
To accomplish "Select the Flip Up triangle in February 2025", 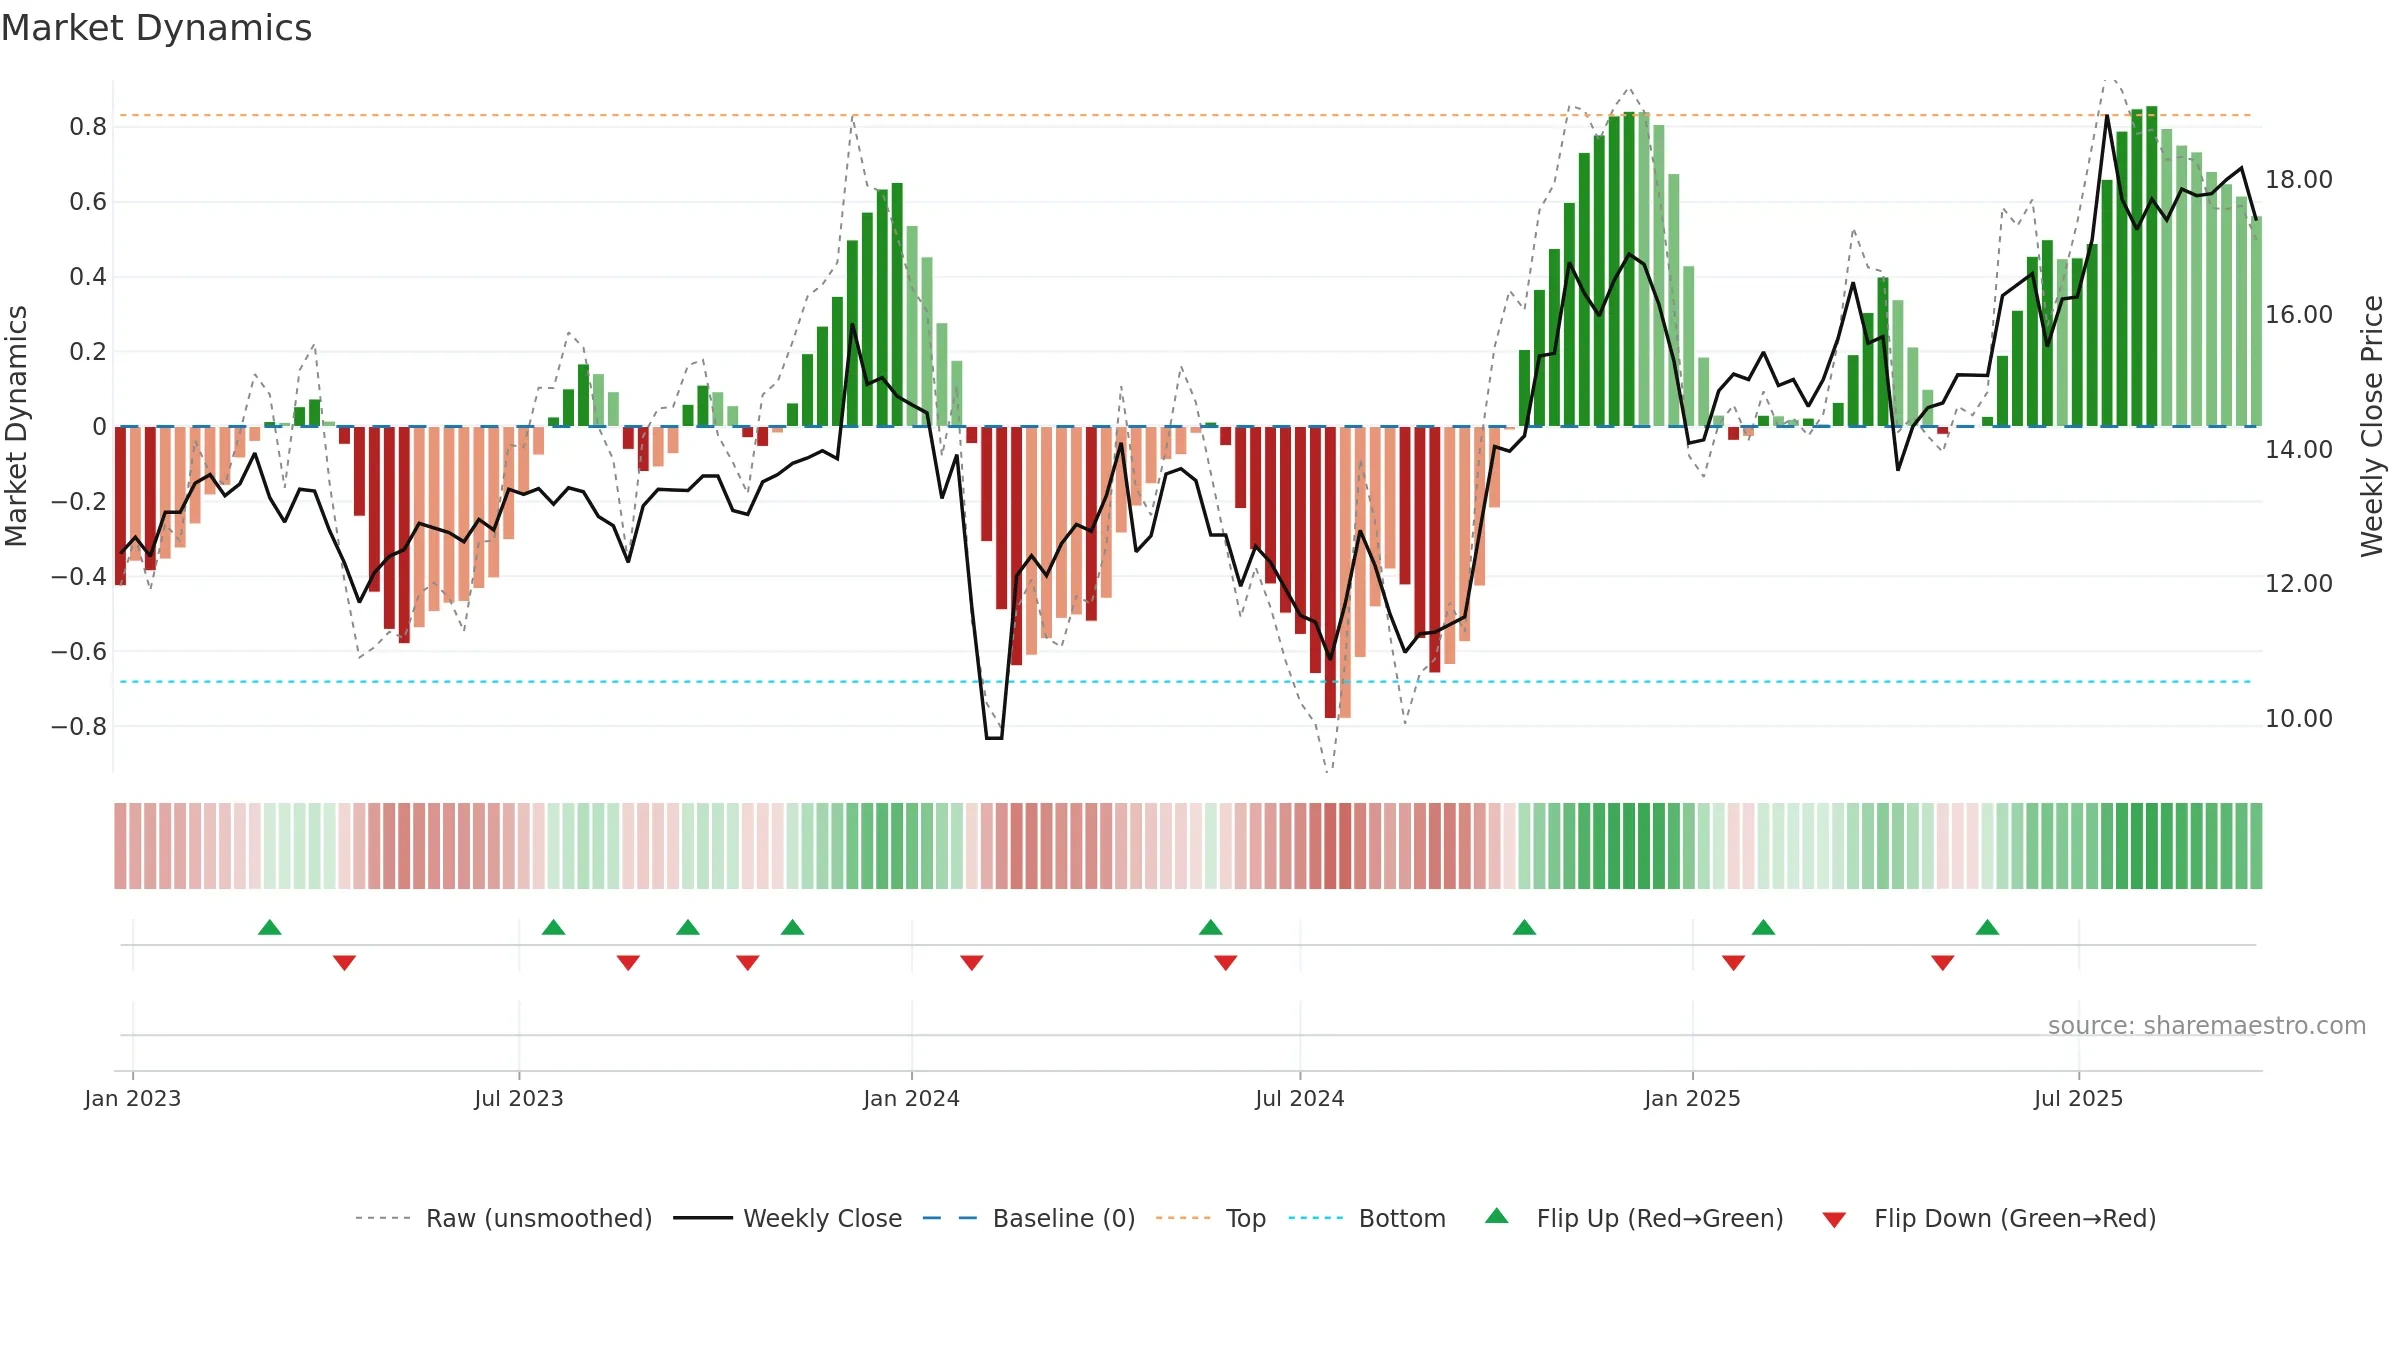I will point(1764,927).
